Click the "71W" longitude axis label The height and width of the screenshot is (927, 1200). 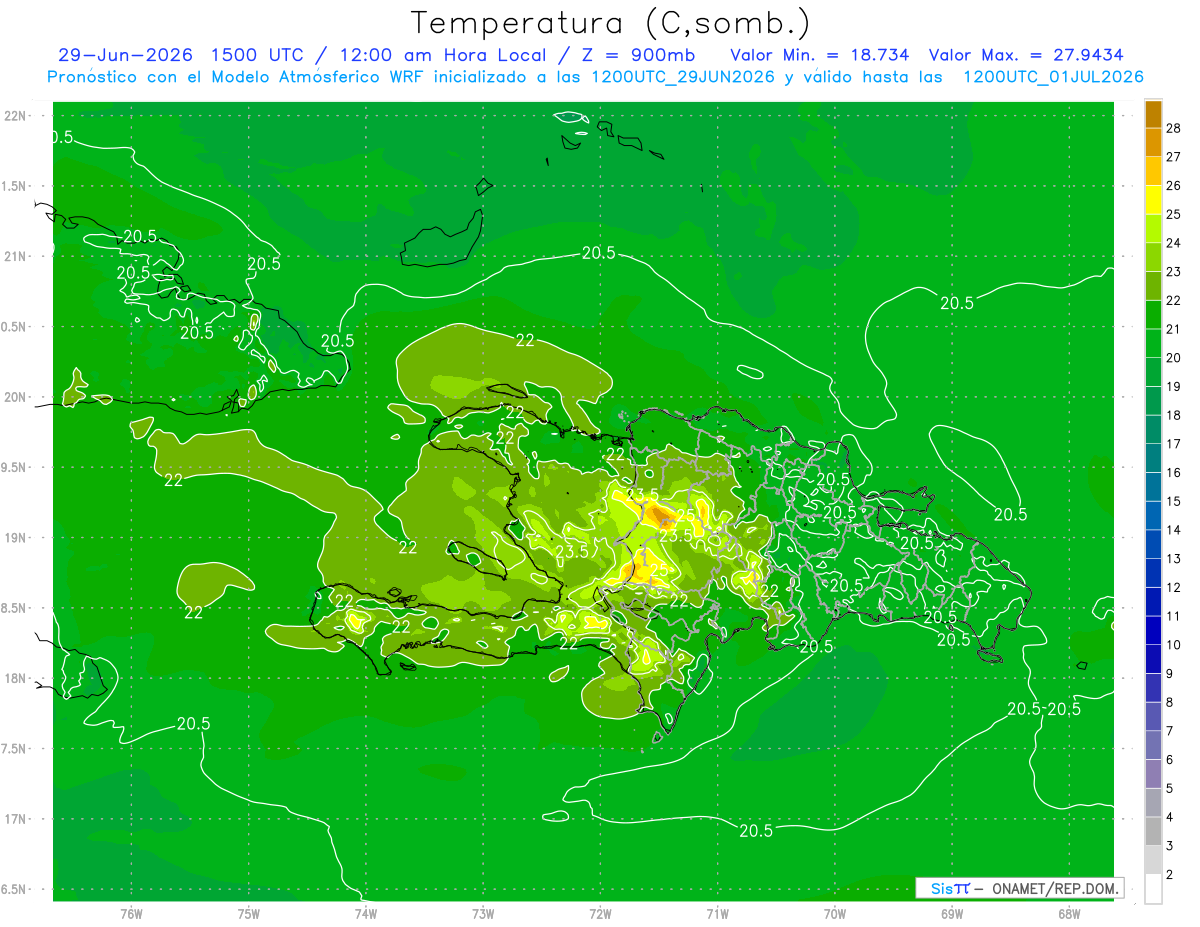coord(717,914)
